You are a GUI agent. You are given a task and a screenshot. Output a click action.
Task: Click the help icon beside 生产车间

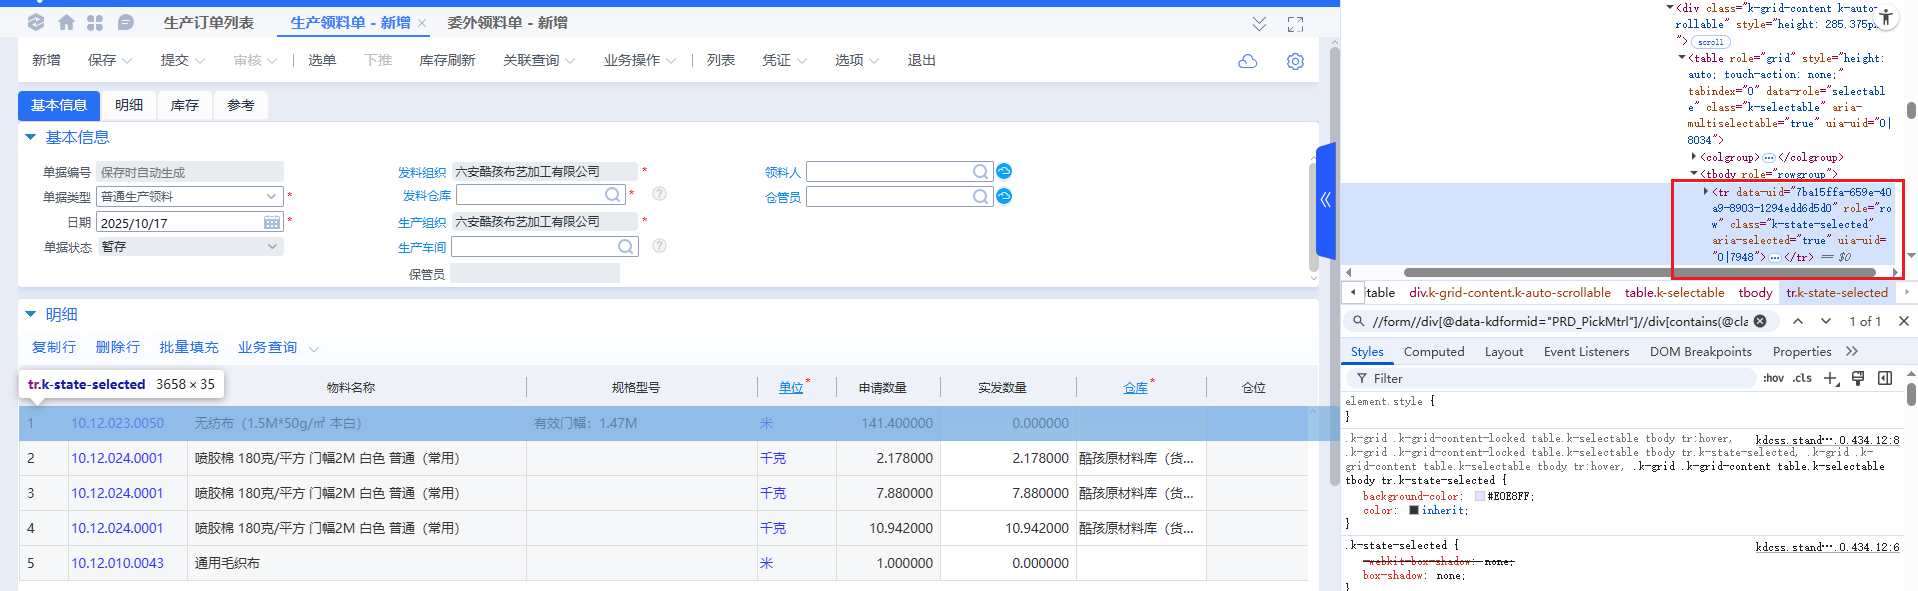tap(659, 246)
